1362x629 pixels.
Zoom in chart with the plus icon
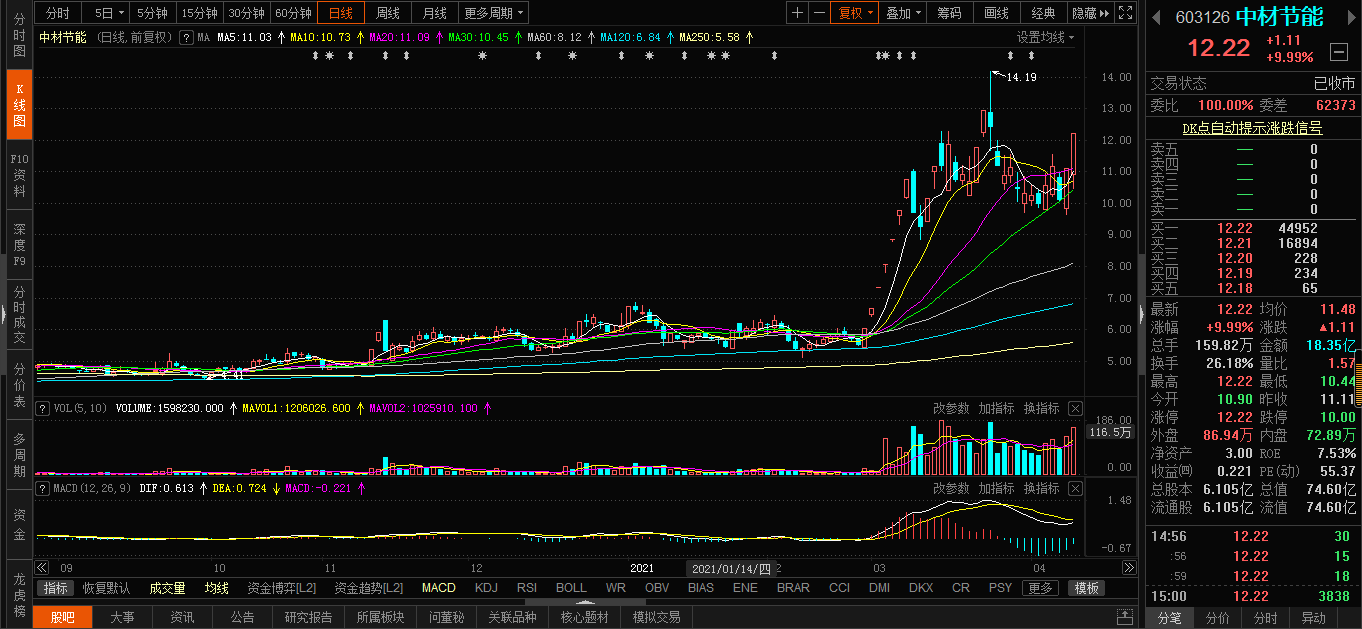coord(797,13)
